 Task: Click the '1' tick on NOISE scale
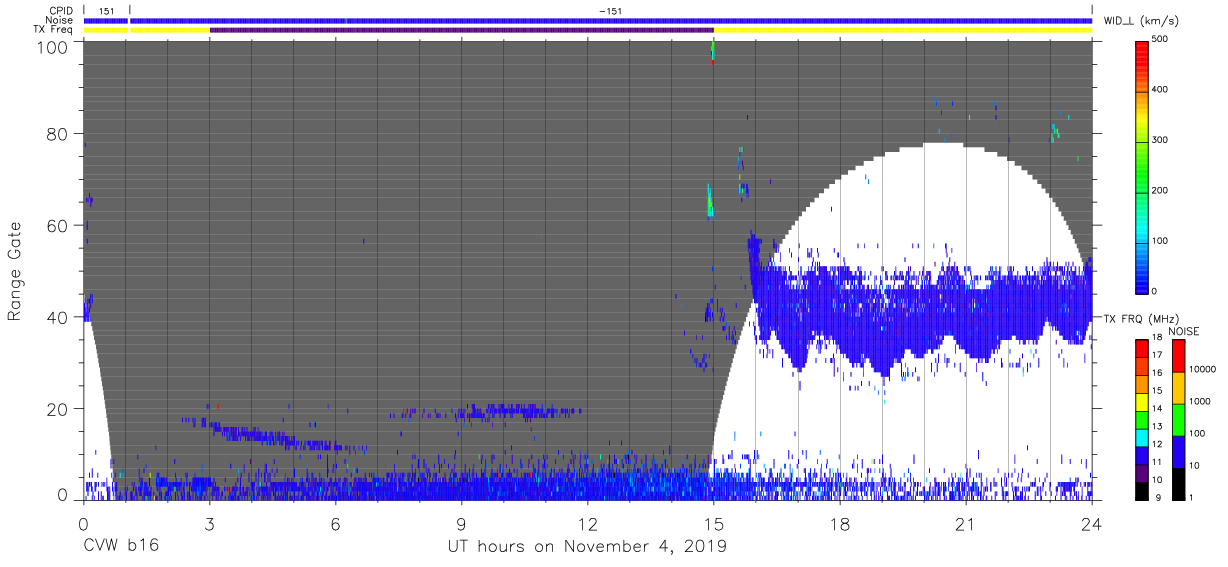click(1191, 497)
